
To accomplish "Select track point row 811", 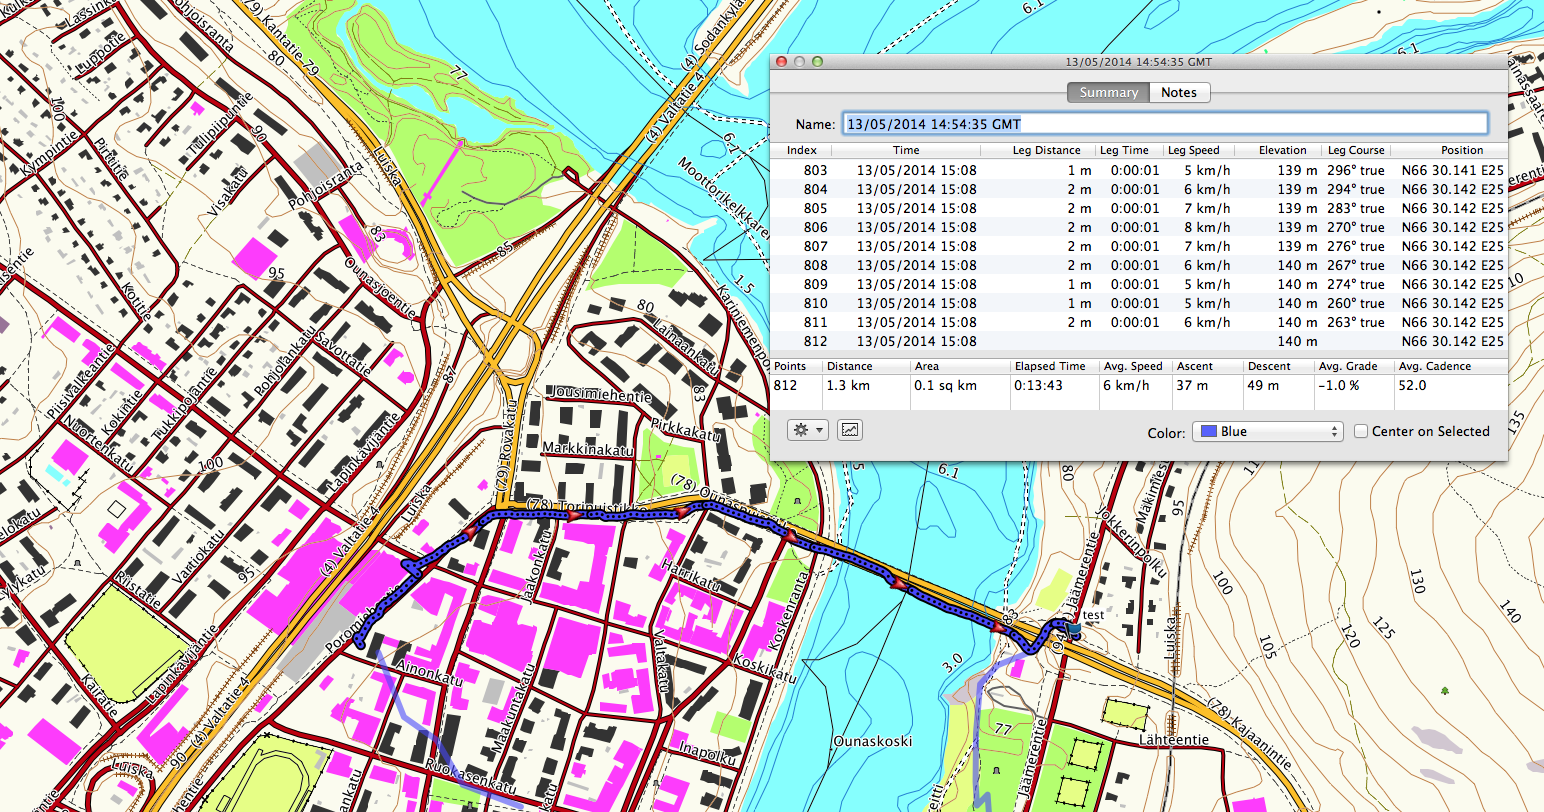I will [1139, 322].
